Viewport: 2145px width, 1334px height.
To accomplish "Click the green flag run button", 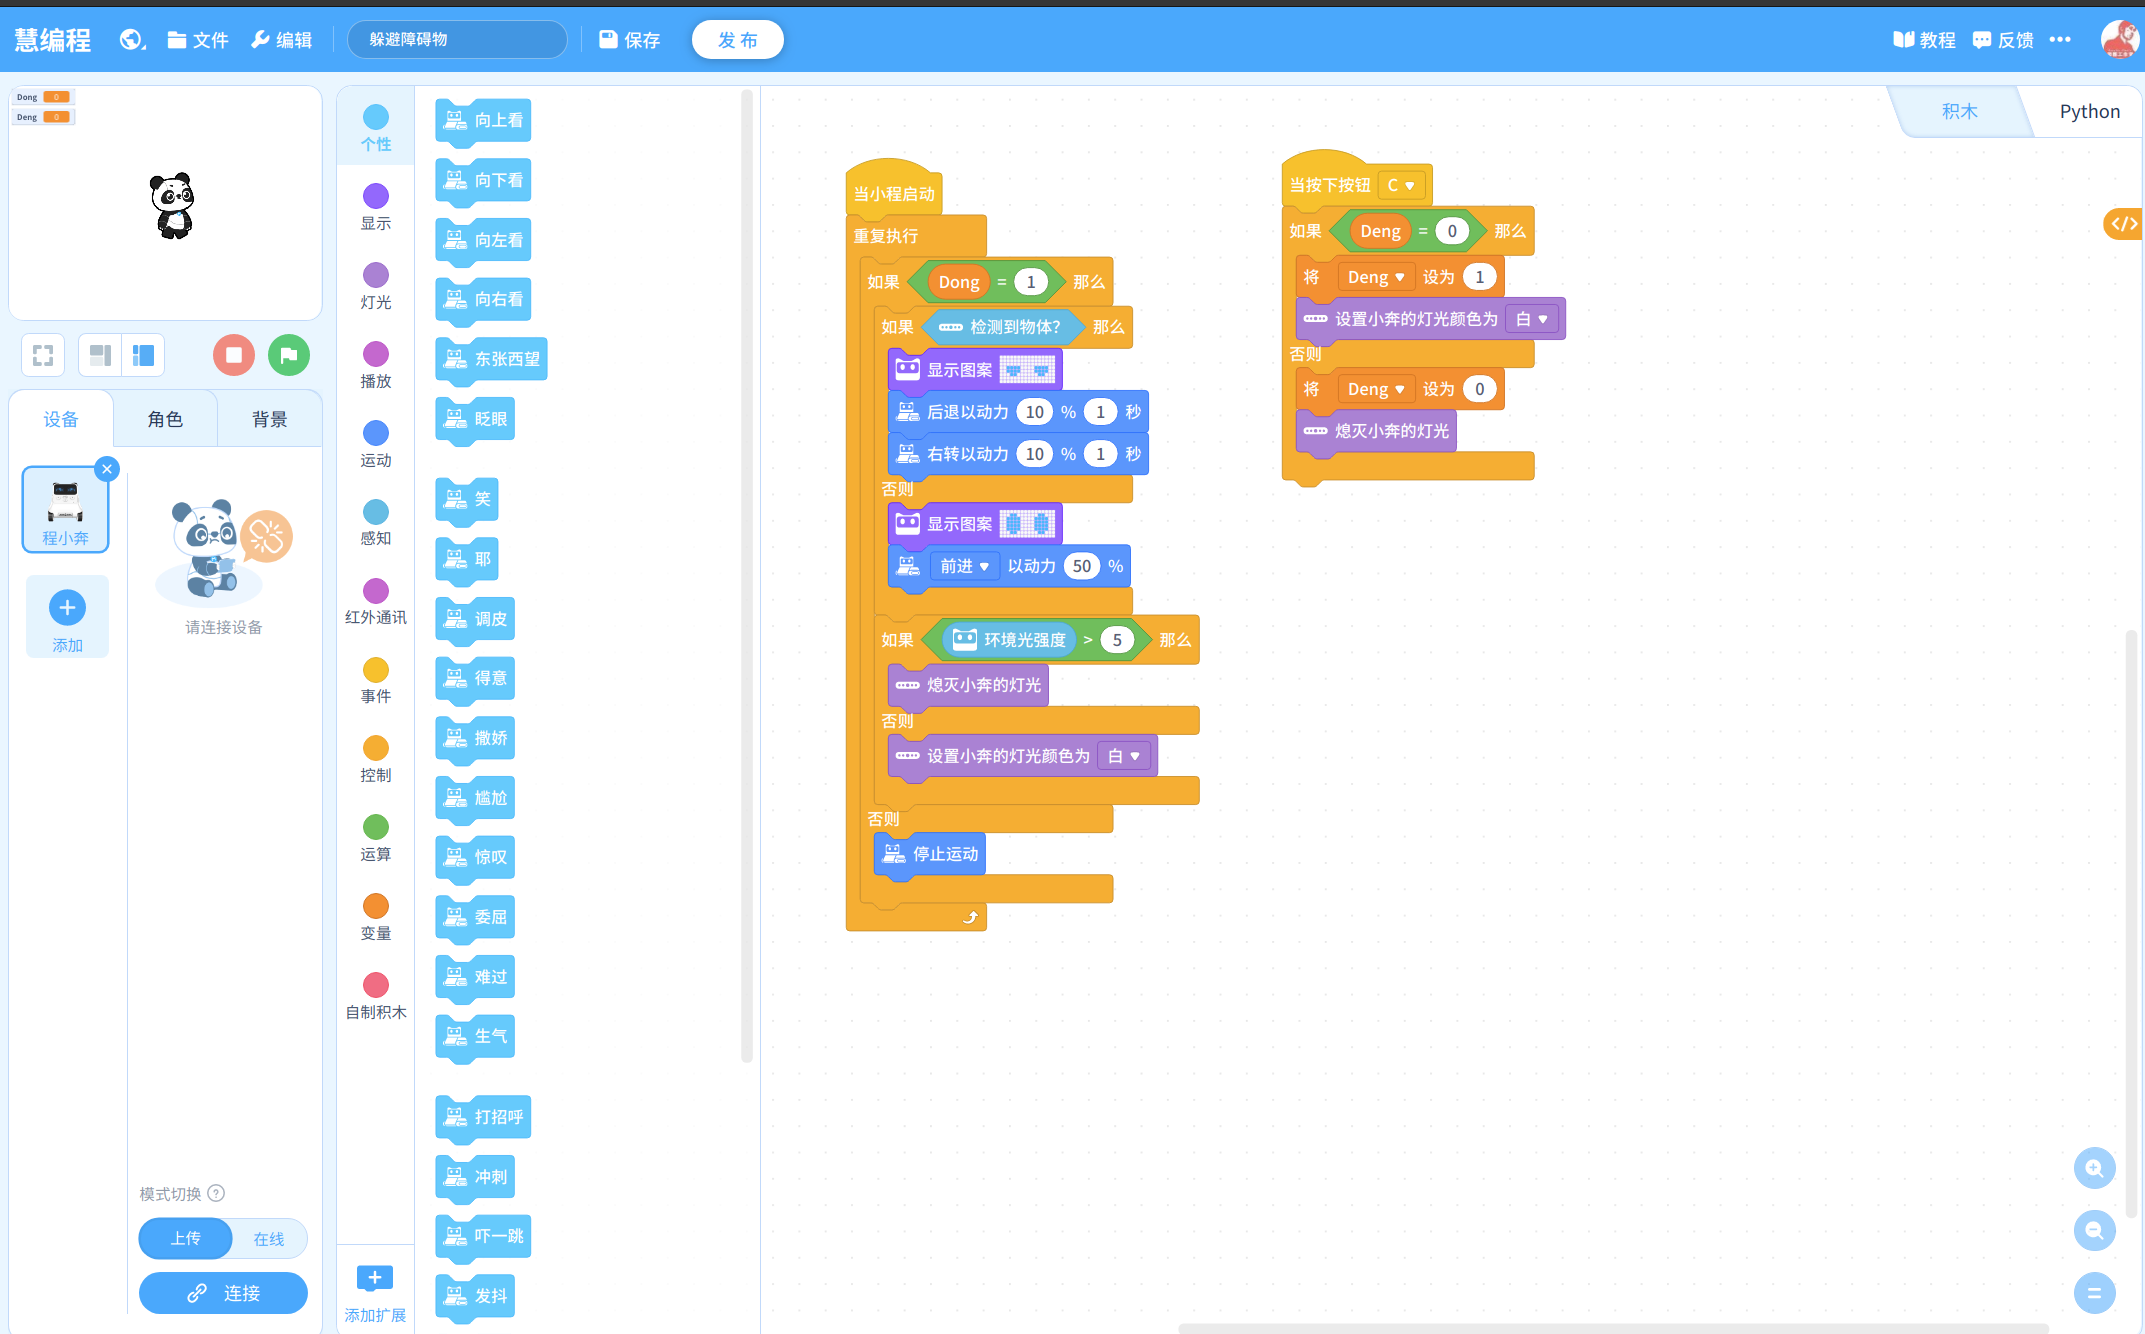I will click(x=289, y=355).
